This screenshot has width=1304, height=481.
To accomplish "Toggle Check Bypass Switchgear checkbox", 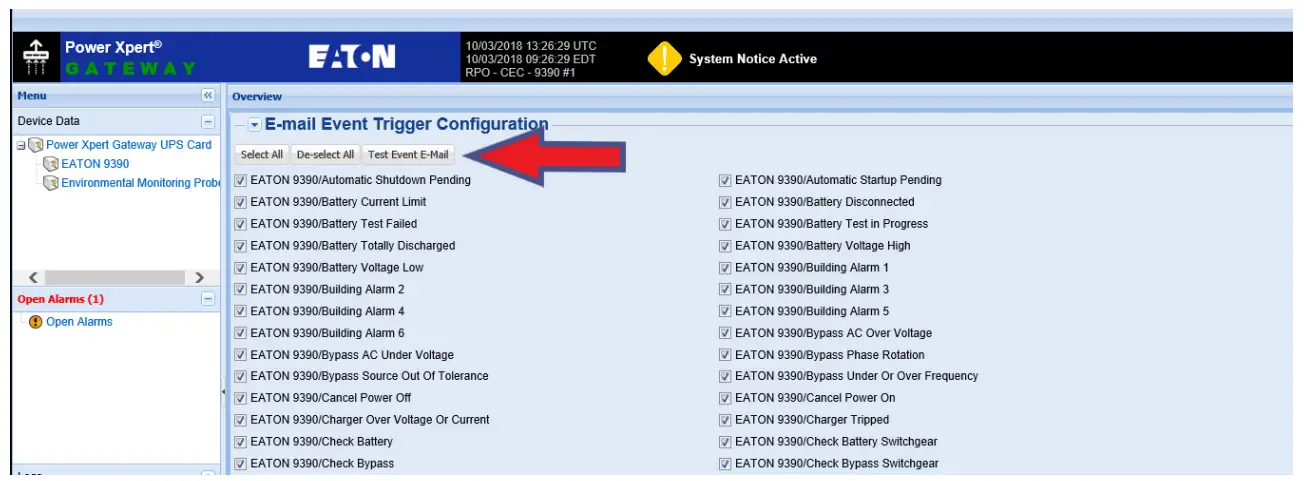I will point(725,464).
